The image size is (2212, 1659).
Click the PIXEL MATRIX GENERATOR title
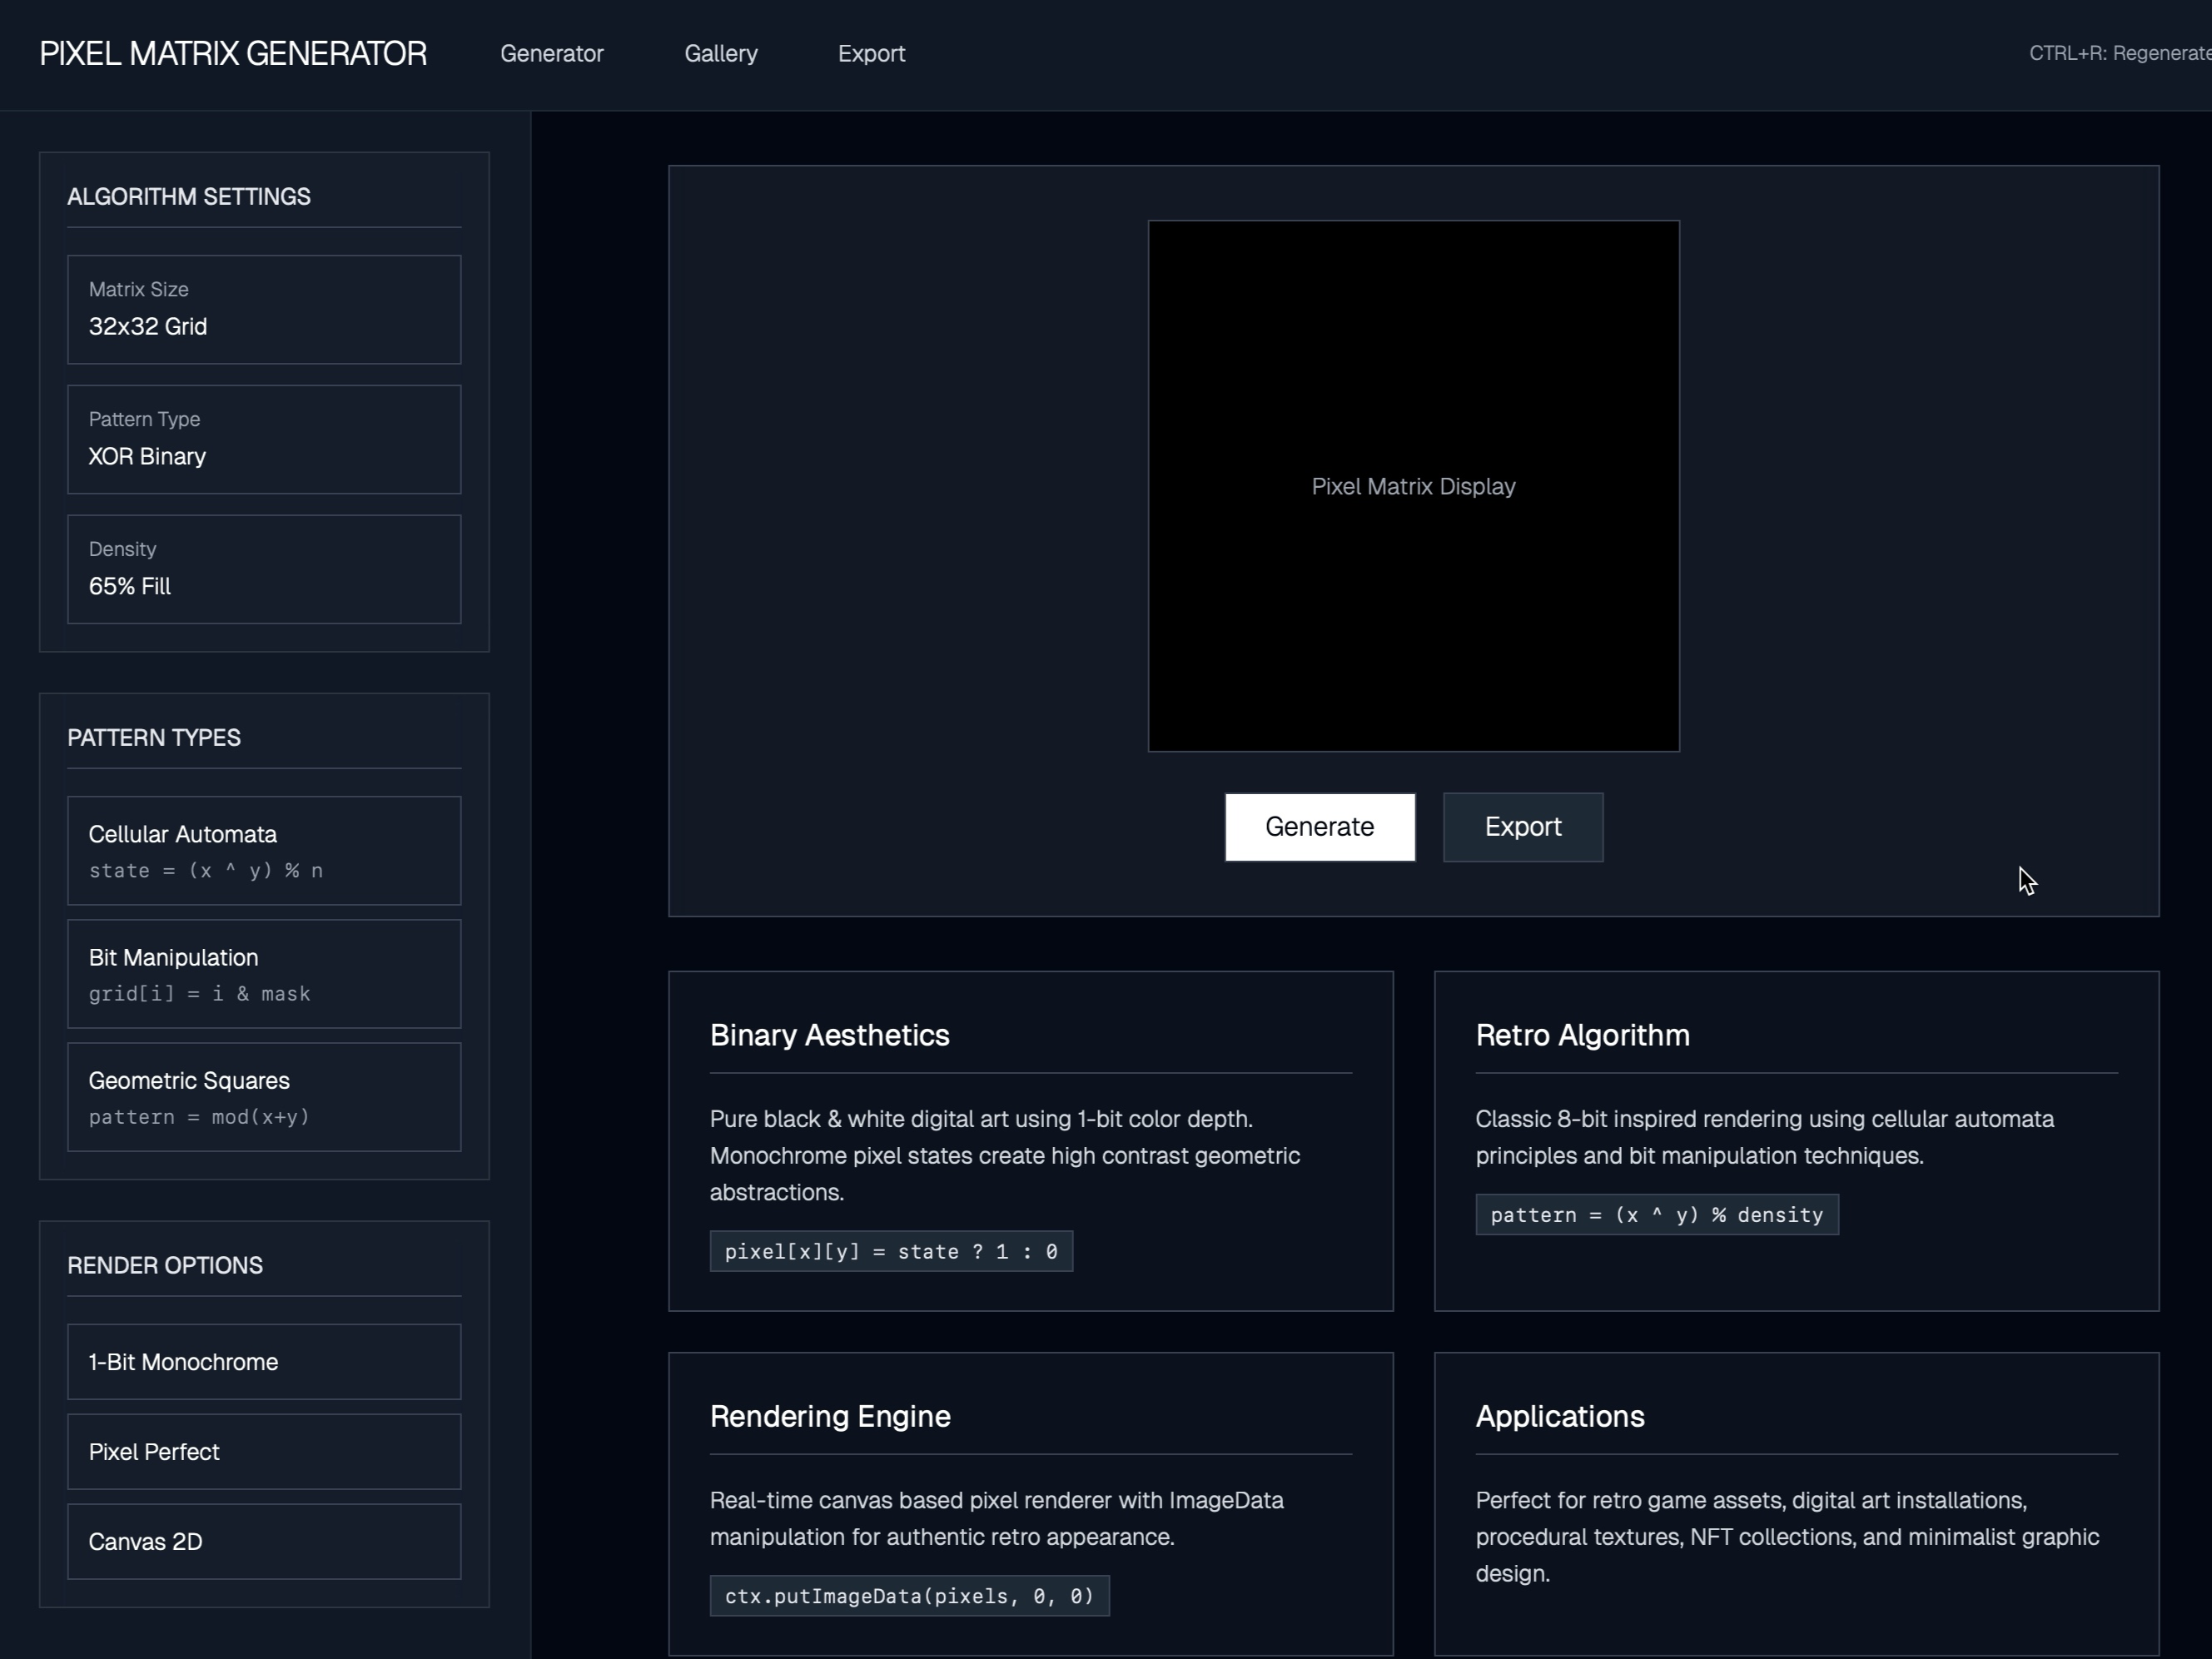point(233,54)
